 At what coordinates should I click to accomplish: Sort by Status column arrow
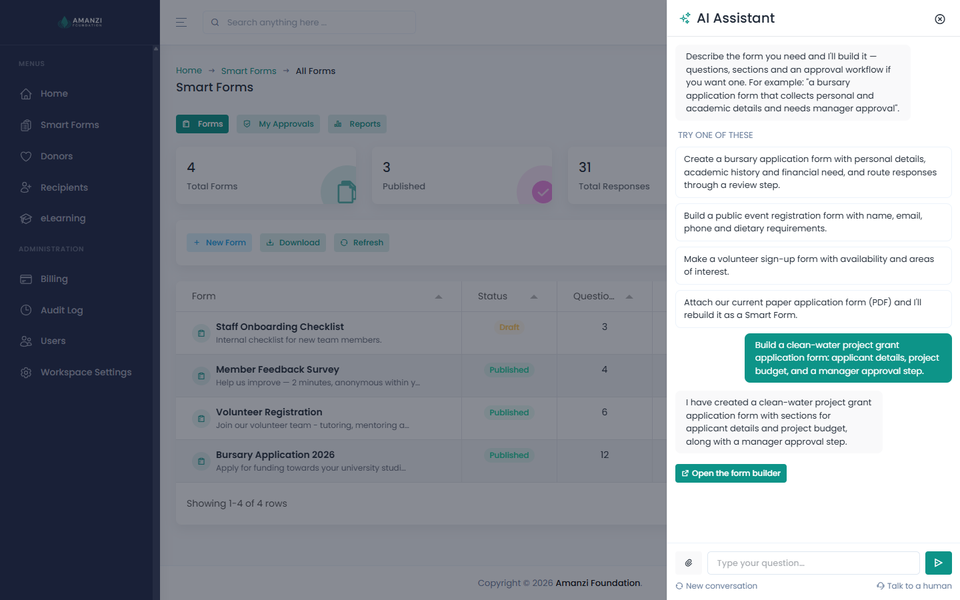[534, 296]
